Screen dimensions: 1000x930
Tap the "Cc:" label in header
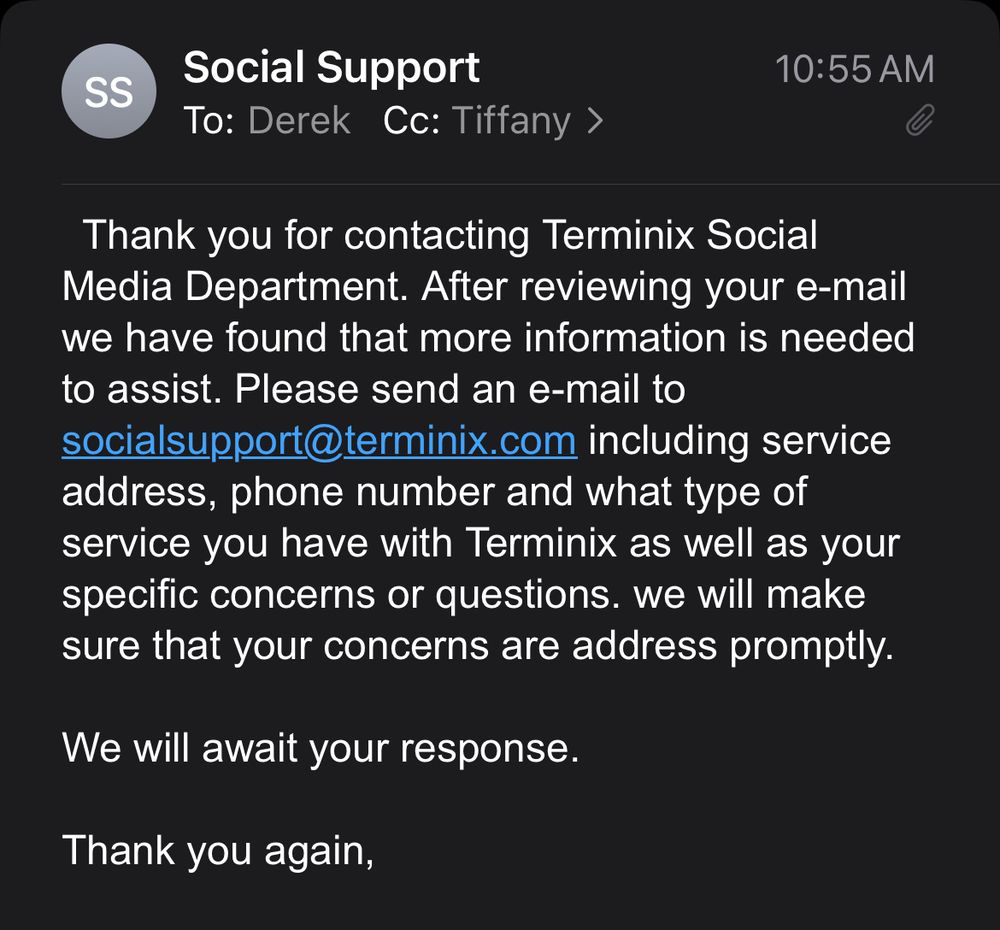tap(412, 121)
